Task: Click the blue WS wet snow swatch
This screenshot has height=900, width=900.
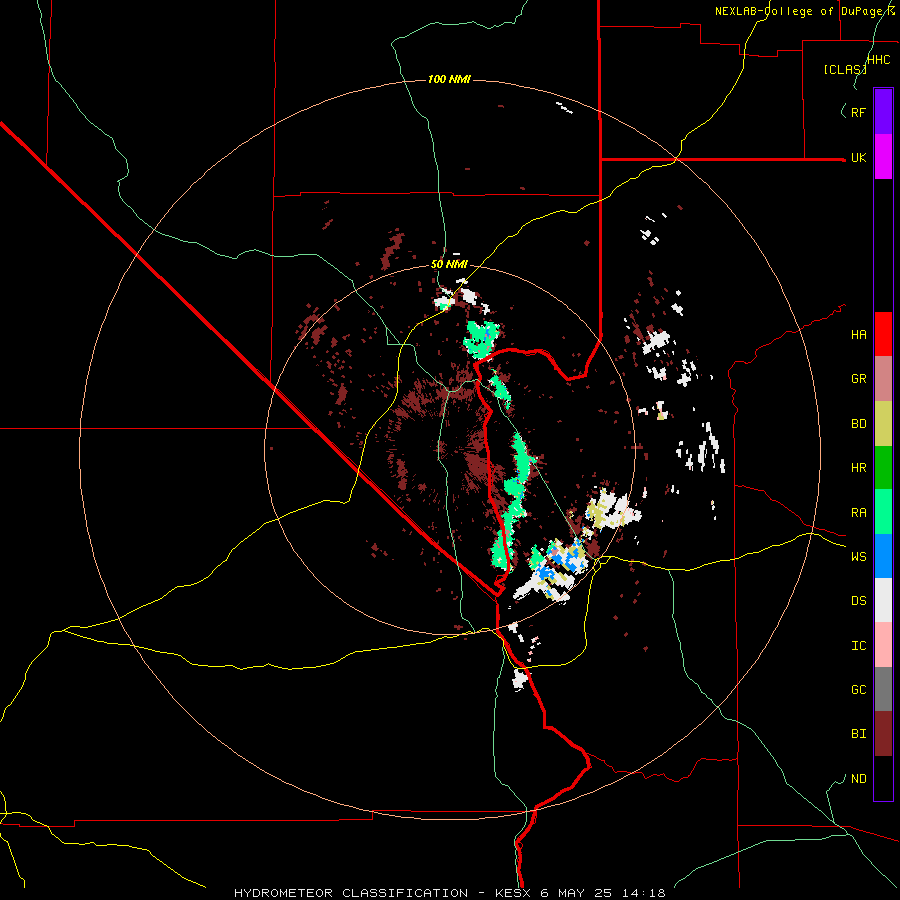Action: pyautogui.click(x=883, y=556)
